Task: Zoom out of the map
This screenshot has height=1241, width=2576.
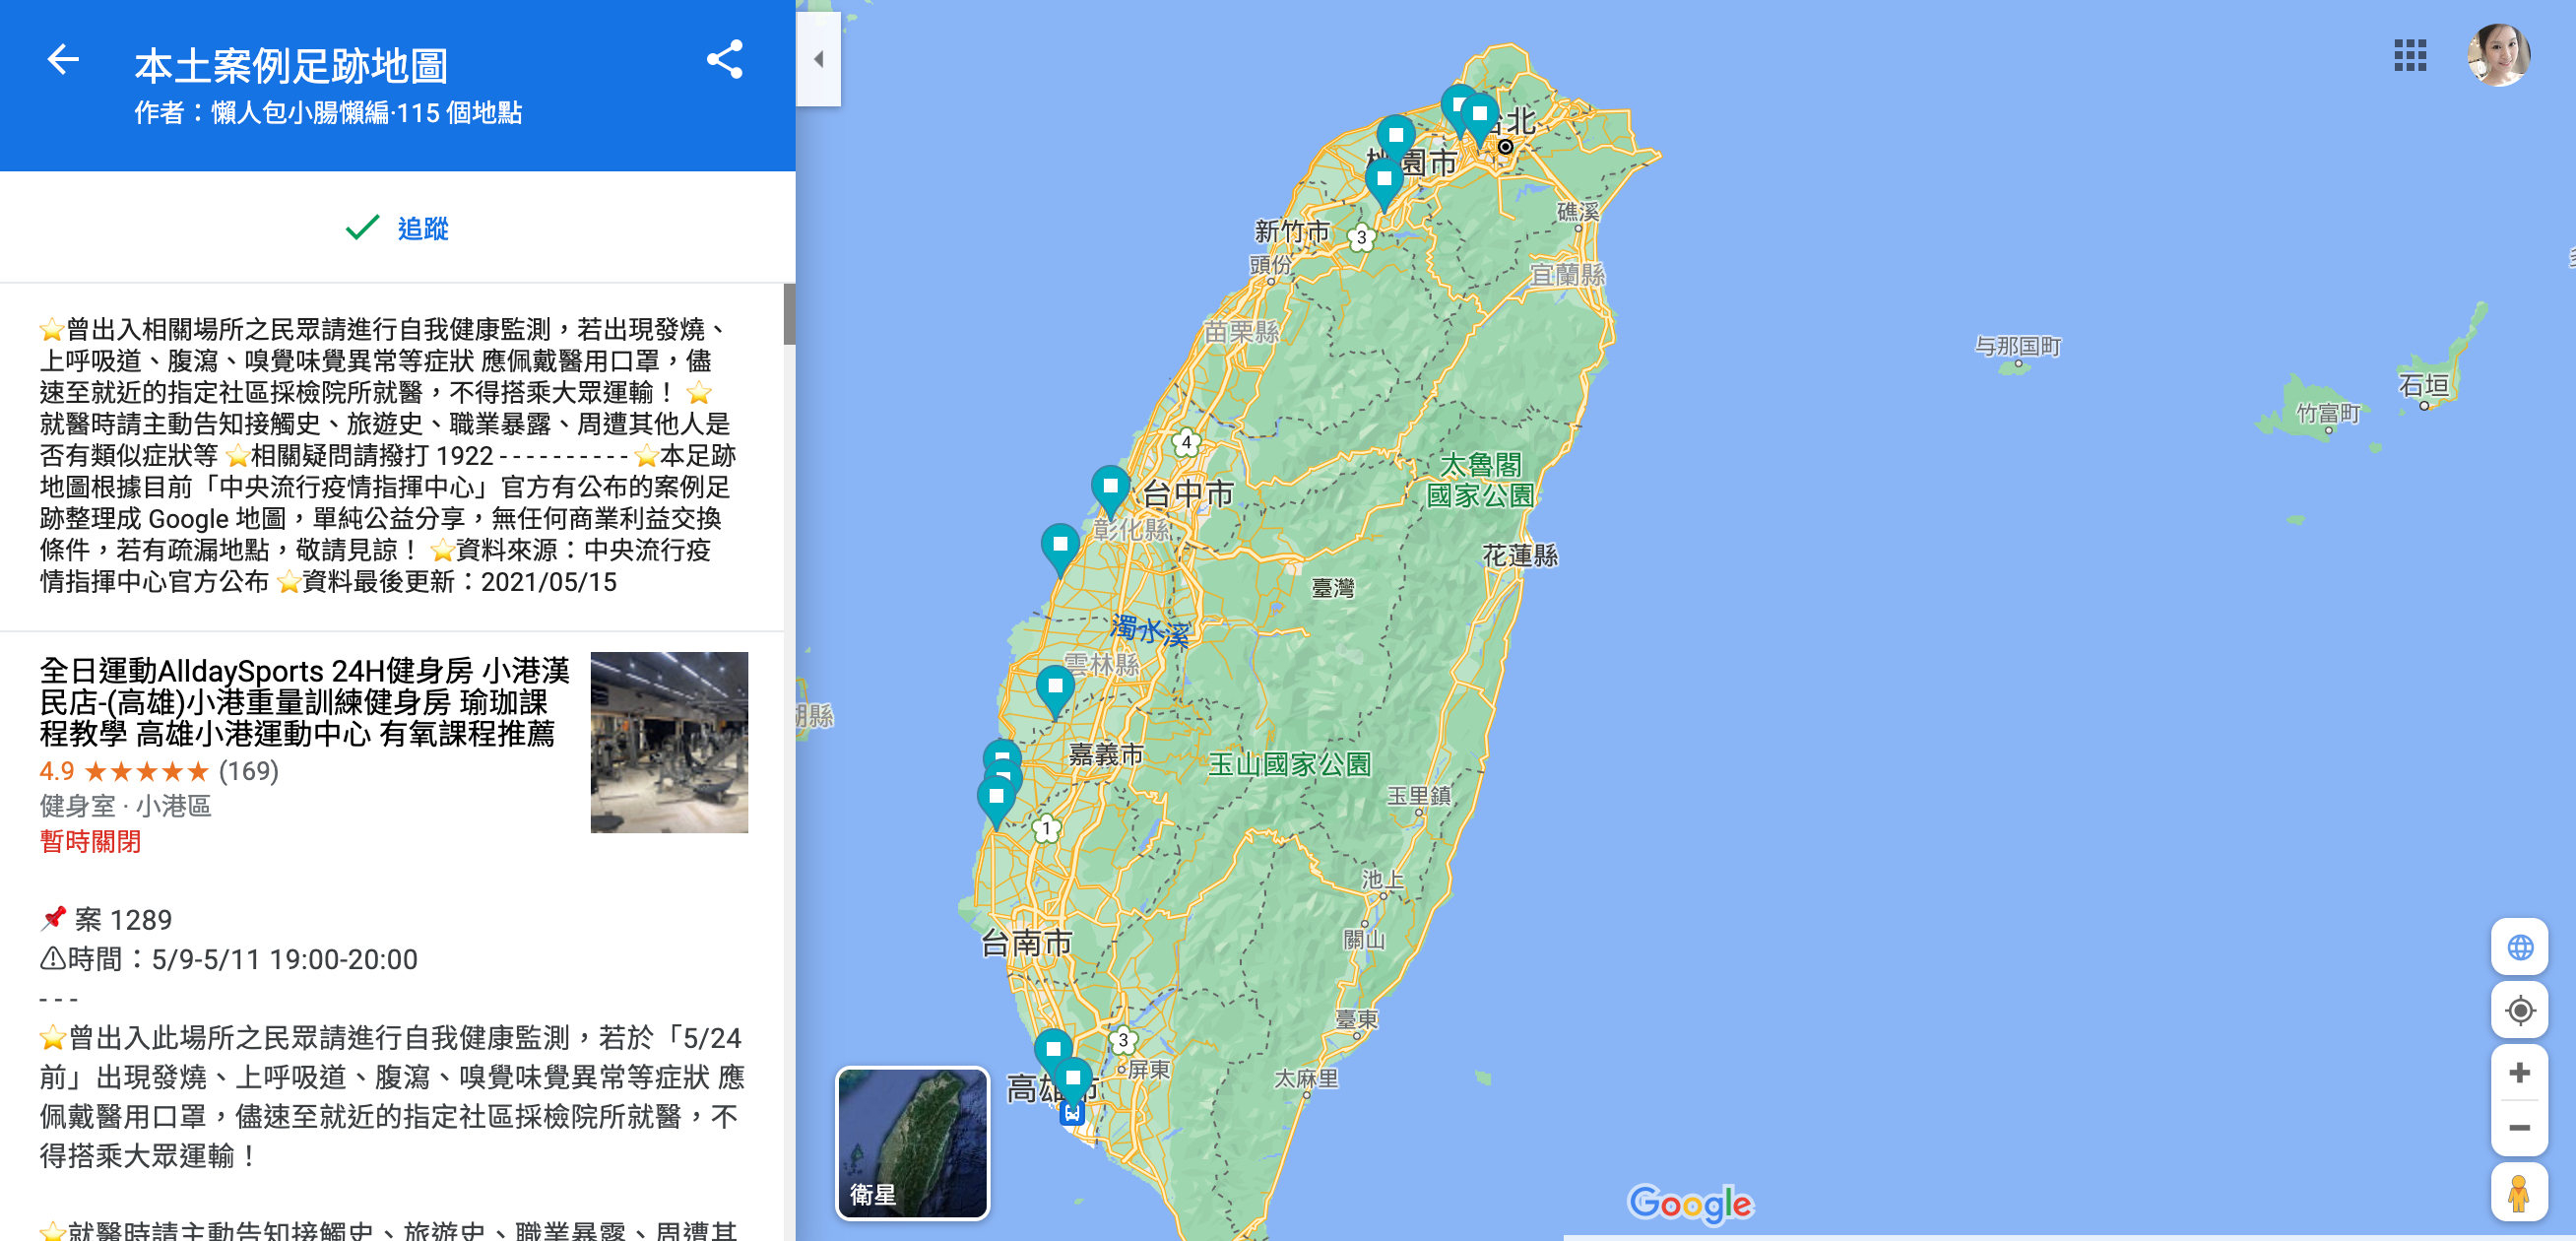Action: [x=2519, y=1128]
